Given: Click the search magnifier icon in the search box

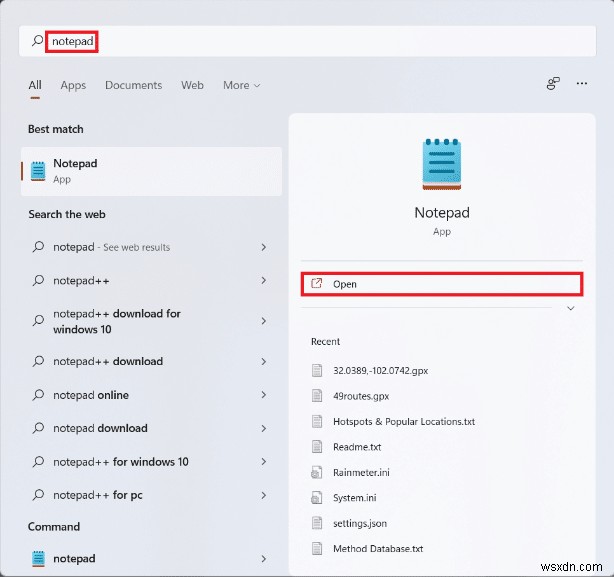Looking at the screenshot, I should click(x=38, y=41).
